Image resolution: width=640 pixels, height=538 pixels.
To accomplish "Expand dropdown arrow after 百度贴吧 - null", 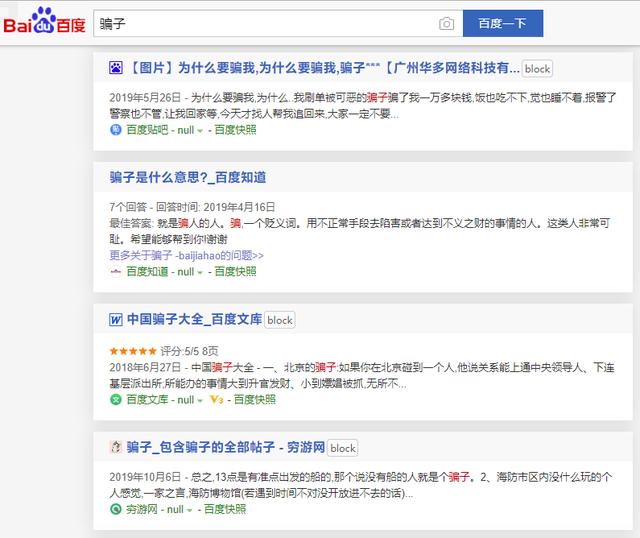I will point(200,131).
